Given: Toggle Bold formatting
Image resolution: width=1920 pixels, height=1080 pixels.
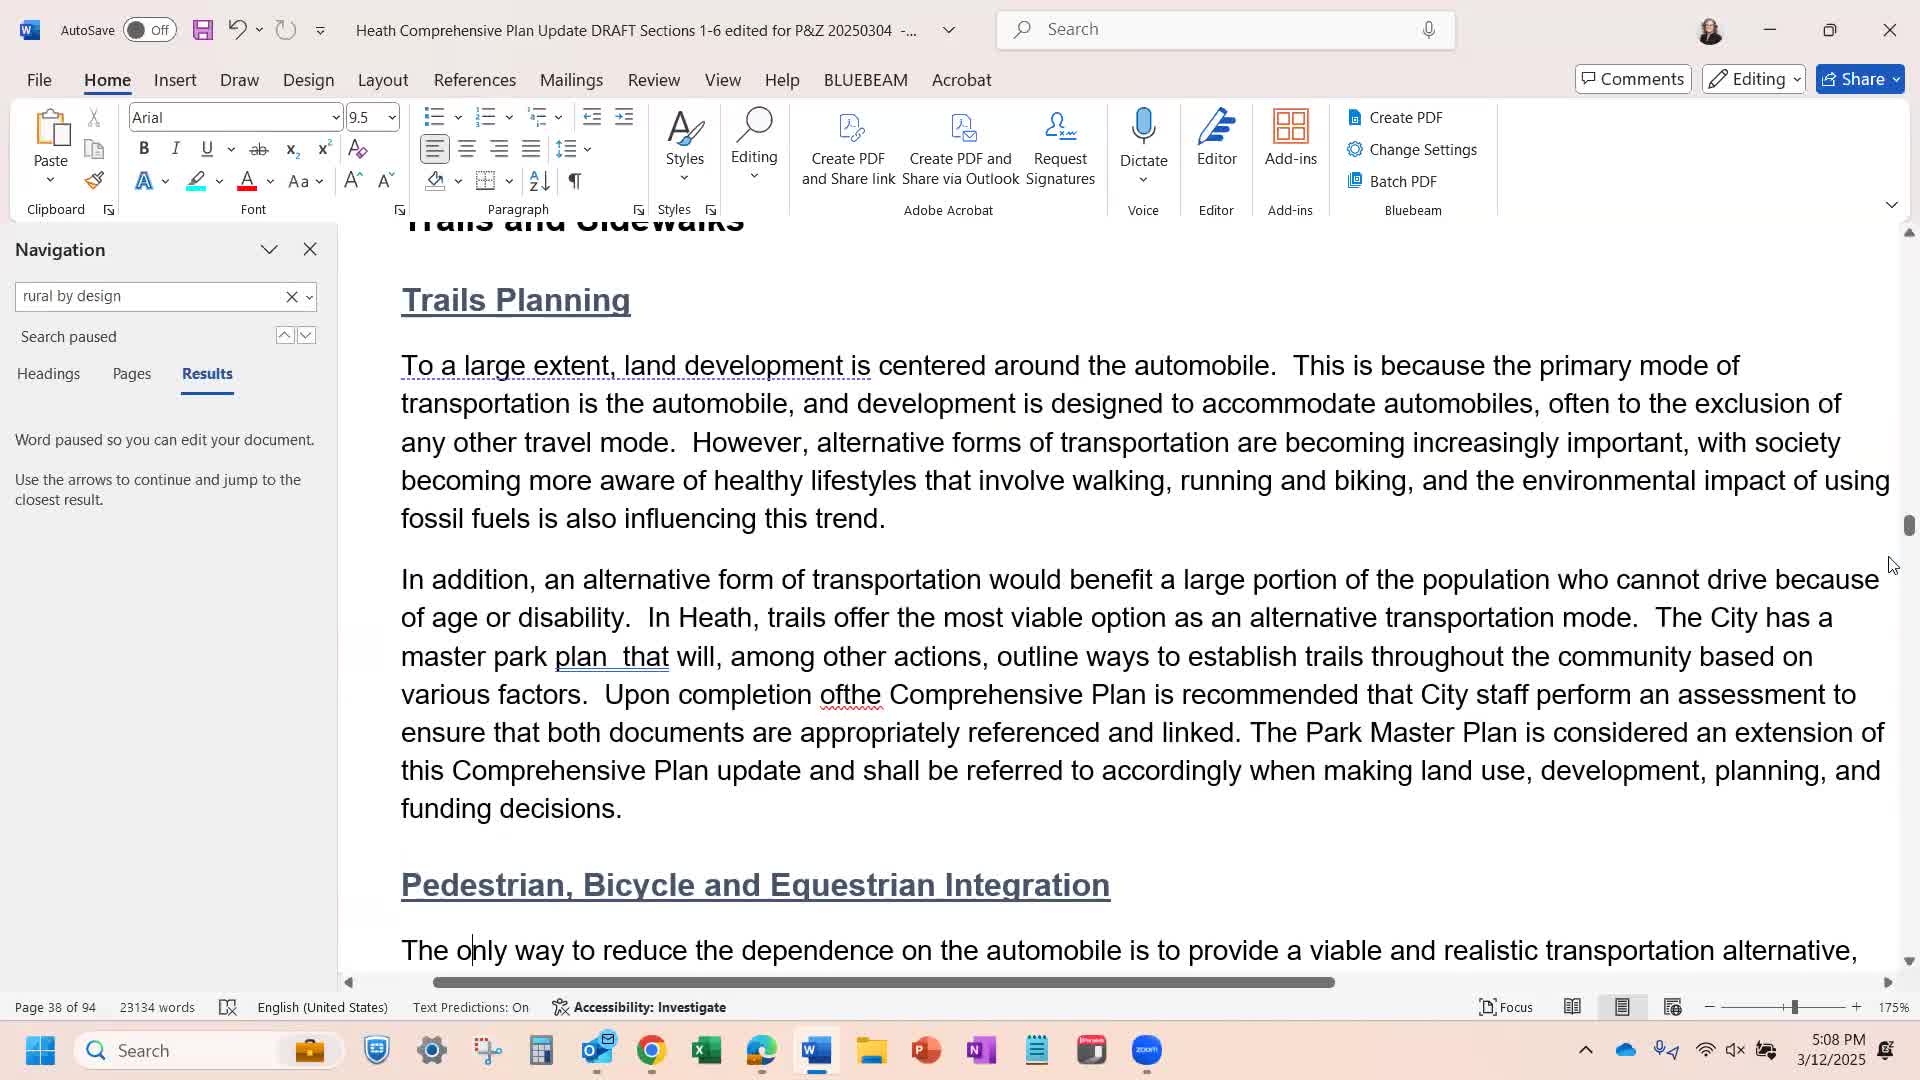Looking at the screenshot, I should tap(144, 149).
